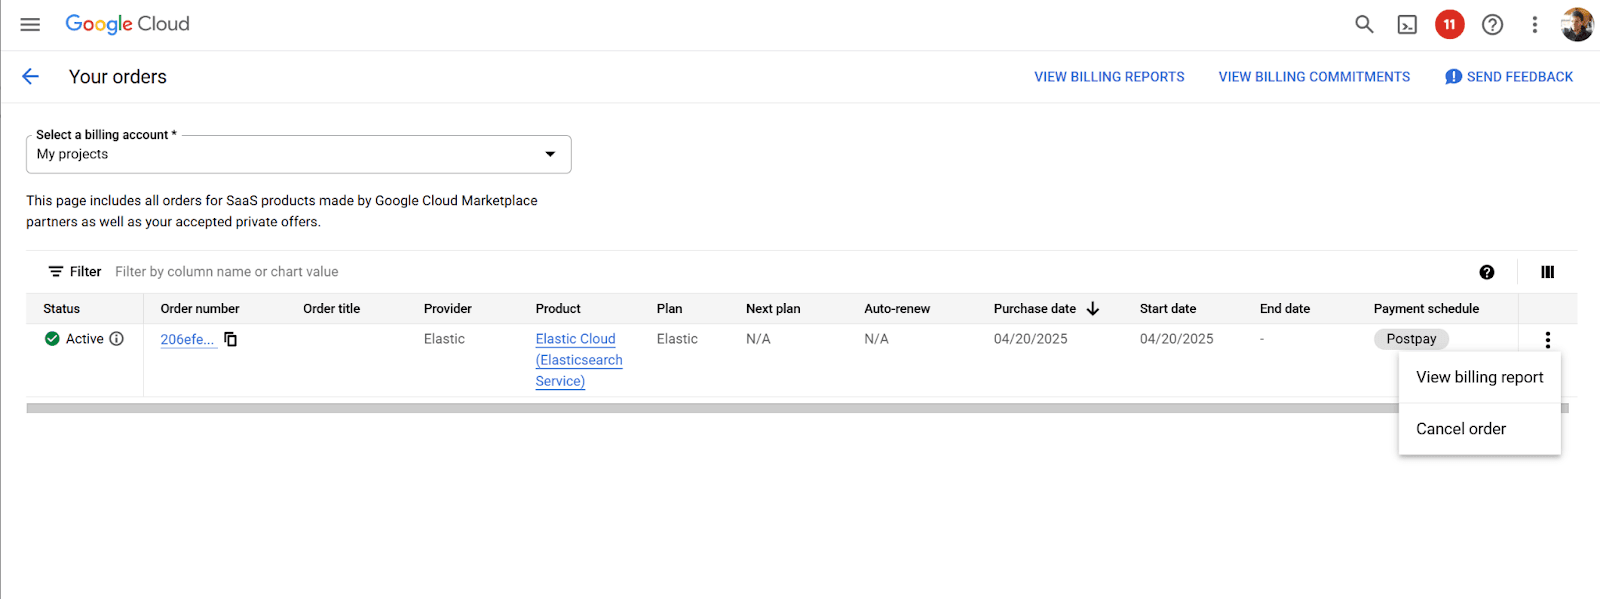Open the main navigation hamburger menu

[x=30, y=24]
